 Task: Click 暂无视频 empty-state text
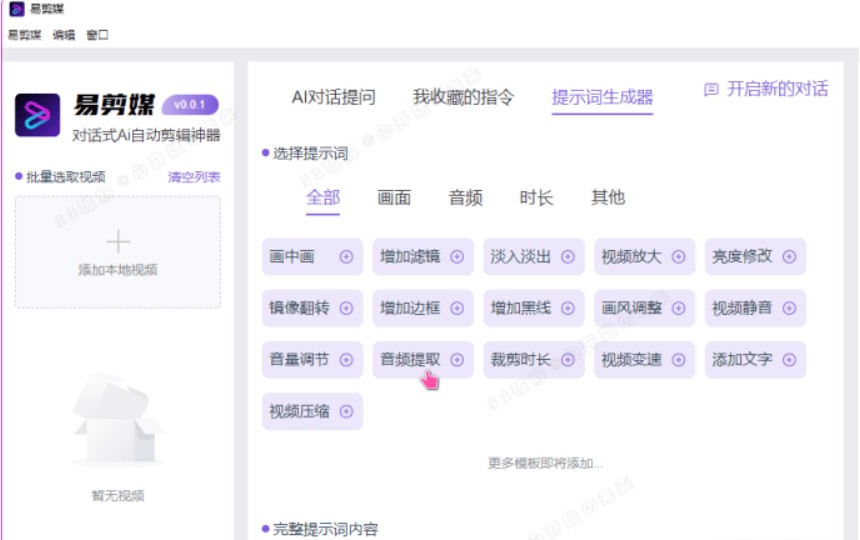tap(118, 496)
